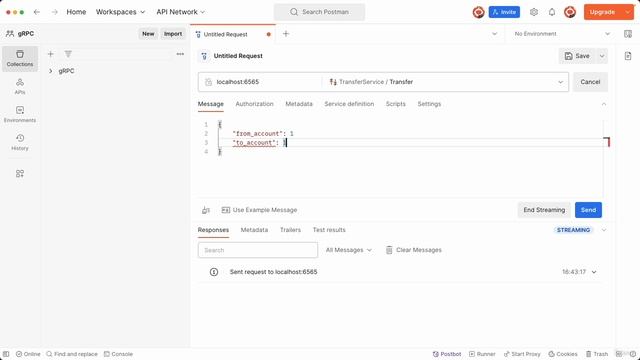Go back with the left arrow icon
The height and width of the screenshot is (360, 640).
click(x=37, y=12)
